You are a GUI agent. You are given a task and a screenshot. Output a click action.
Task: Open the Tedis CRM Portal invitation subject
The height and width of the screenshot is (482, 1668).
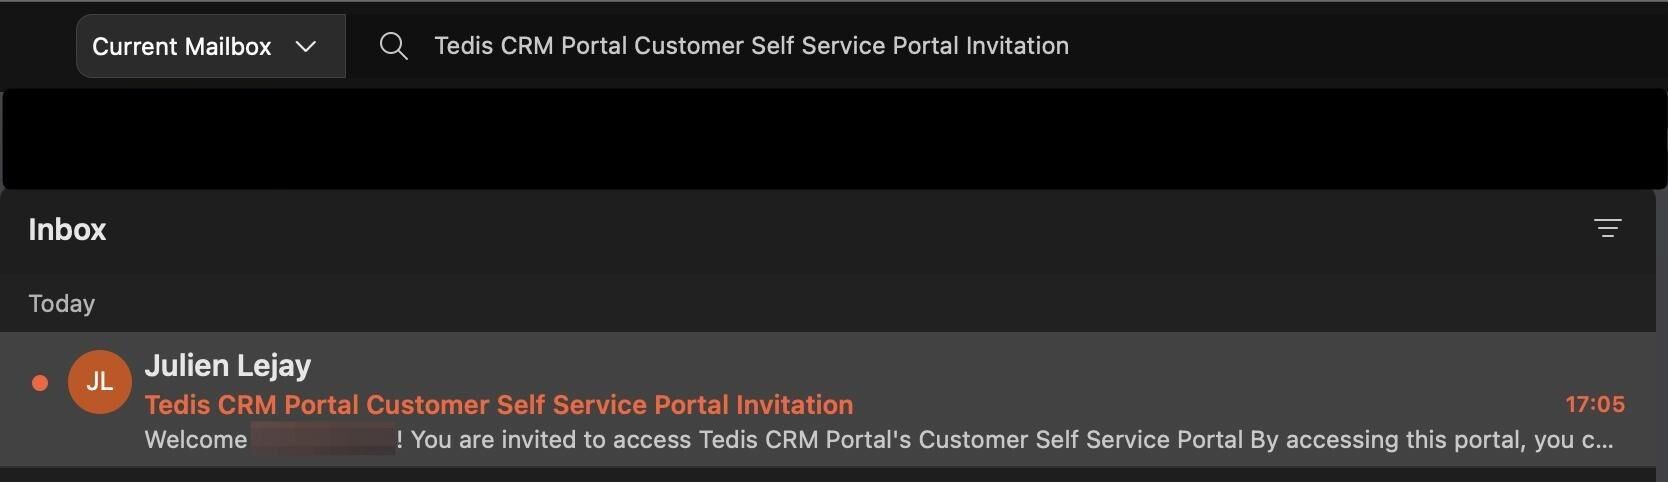498,405
